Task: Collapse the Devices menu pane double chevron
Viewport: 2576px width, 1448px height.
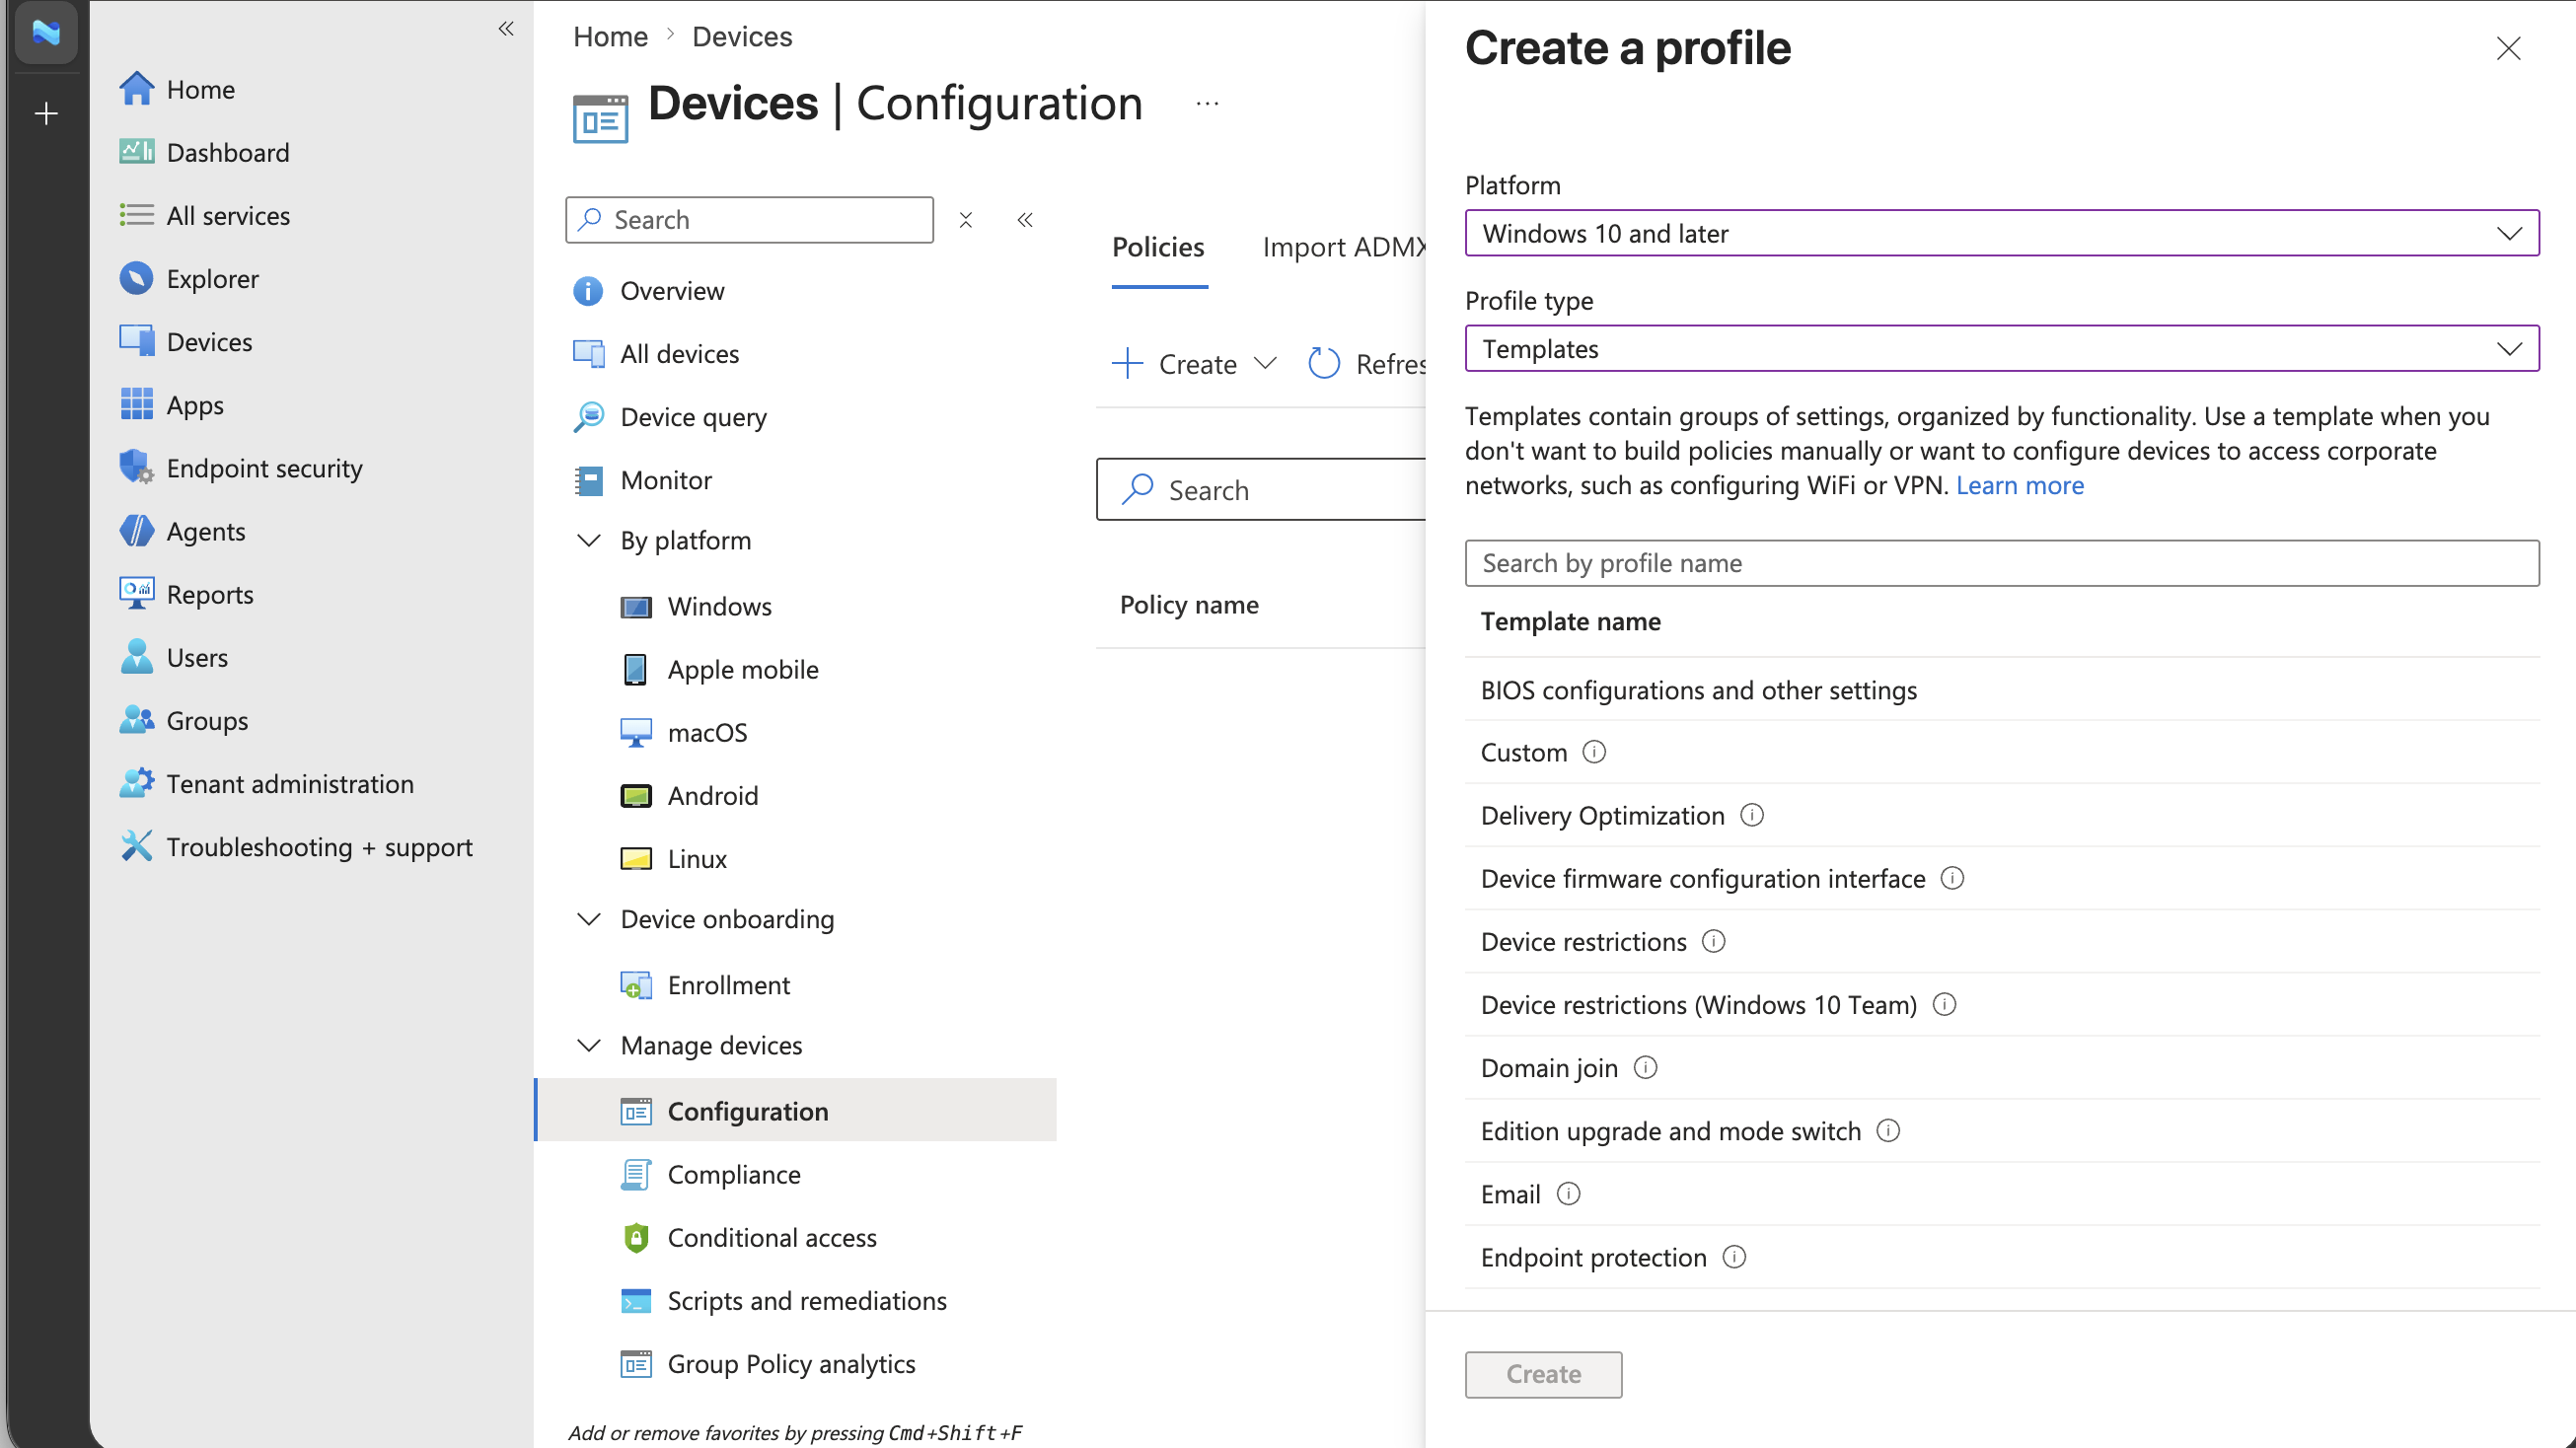Action: tap(1025, 220)
